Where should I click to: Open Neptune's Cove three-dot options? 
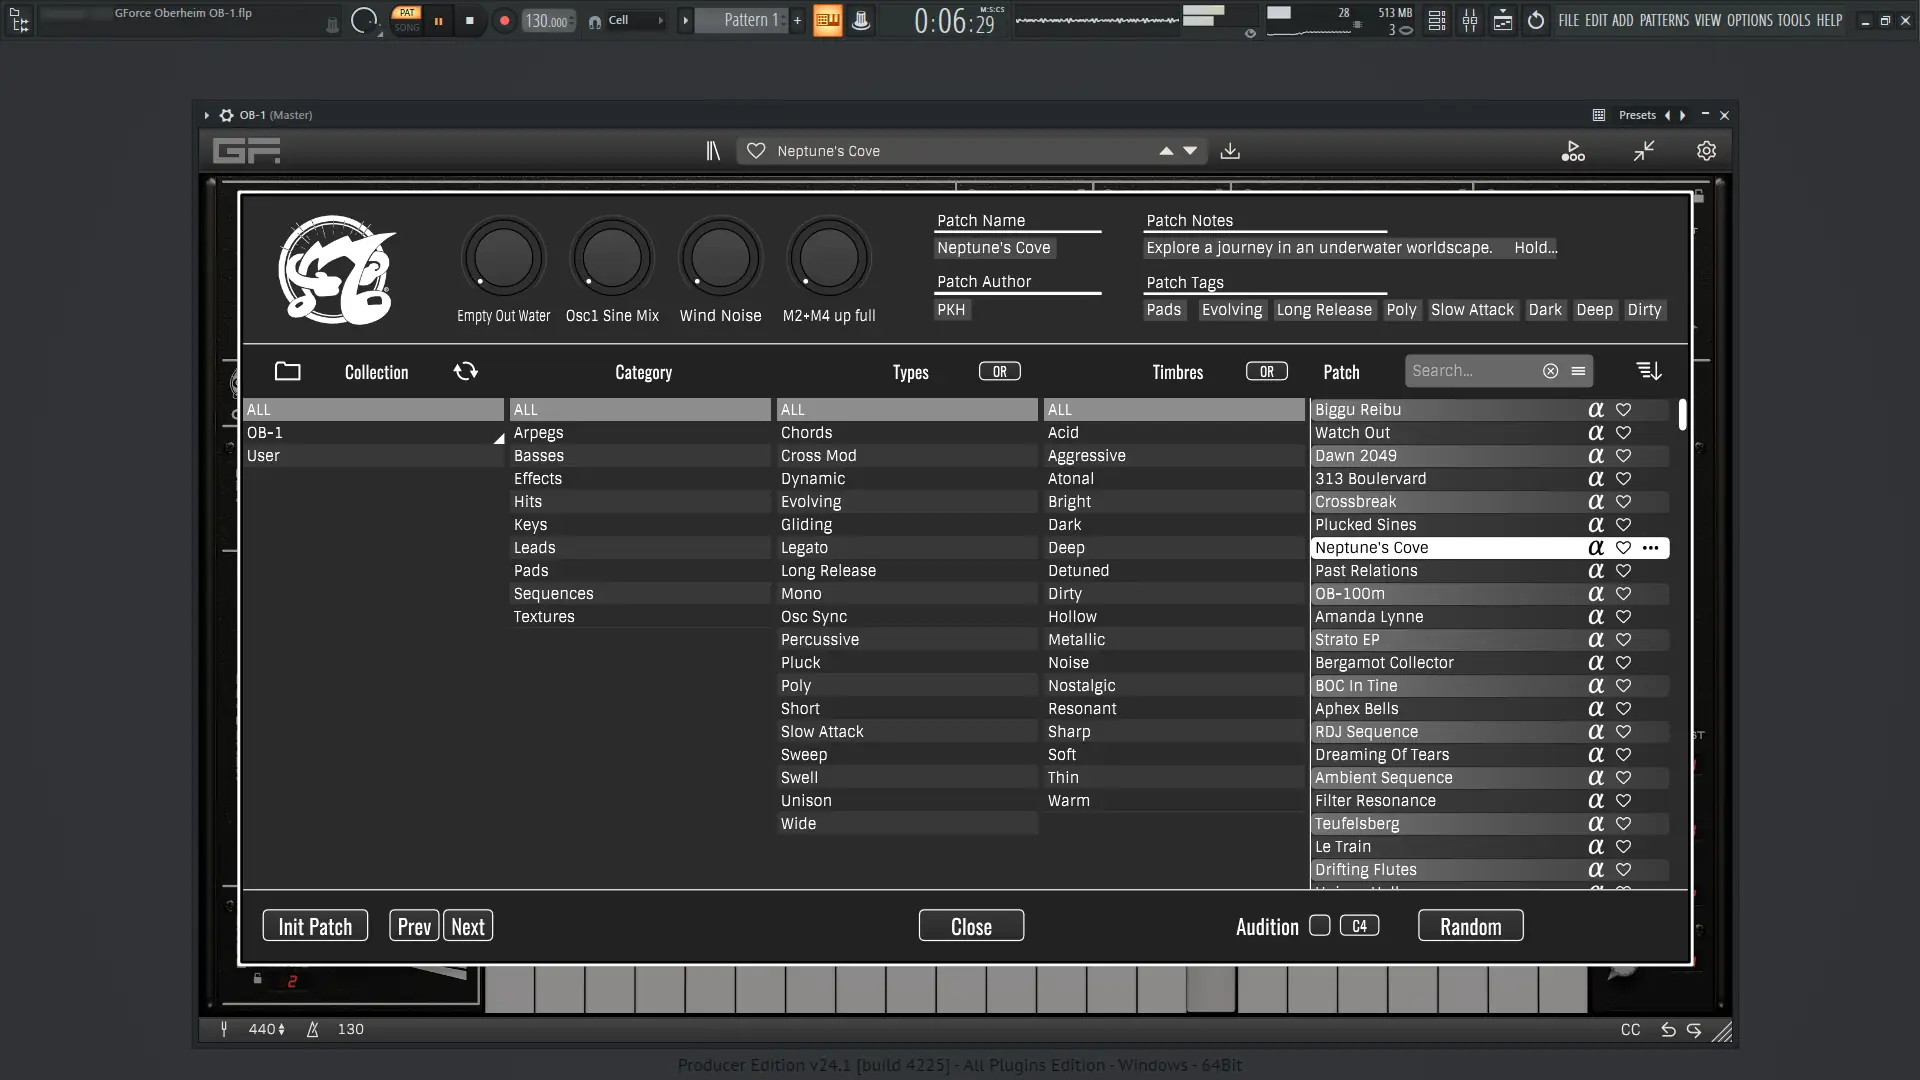click(1650, 548)
